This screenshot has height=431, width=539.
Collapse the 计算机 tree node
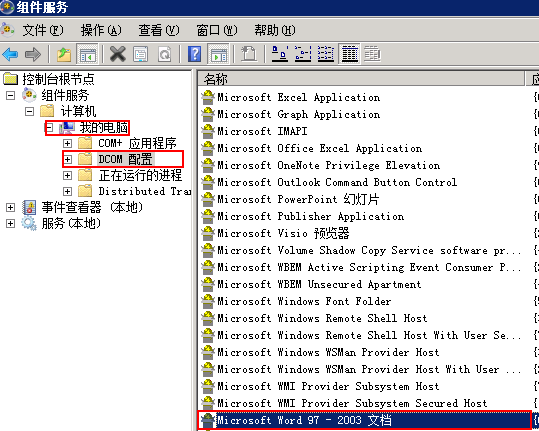pyautogui.click(x=30, y=111)
